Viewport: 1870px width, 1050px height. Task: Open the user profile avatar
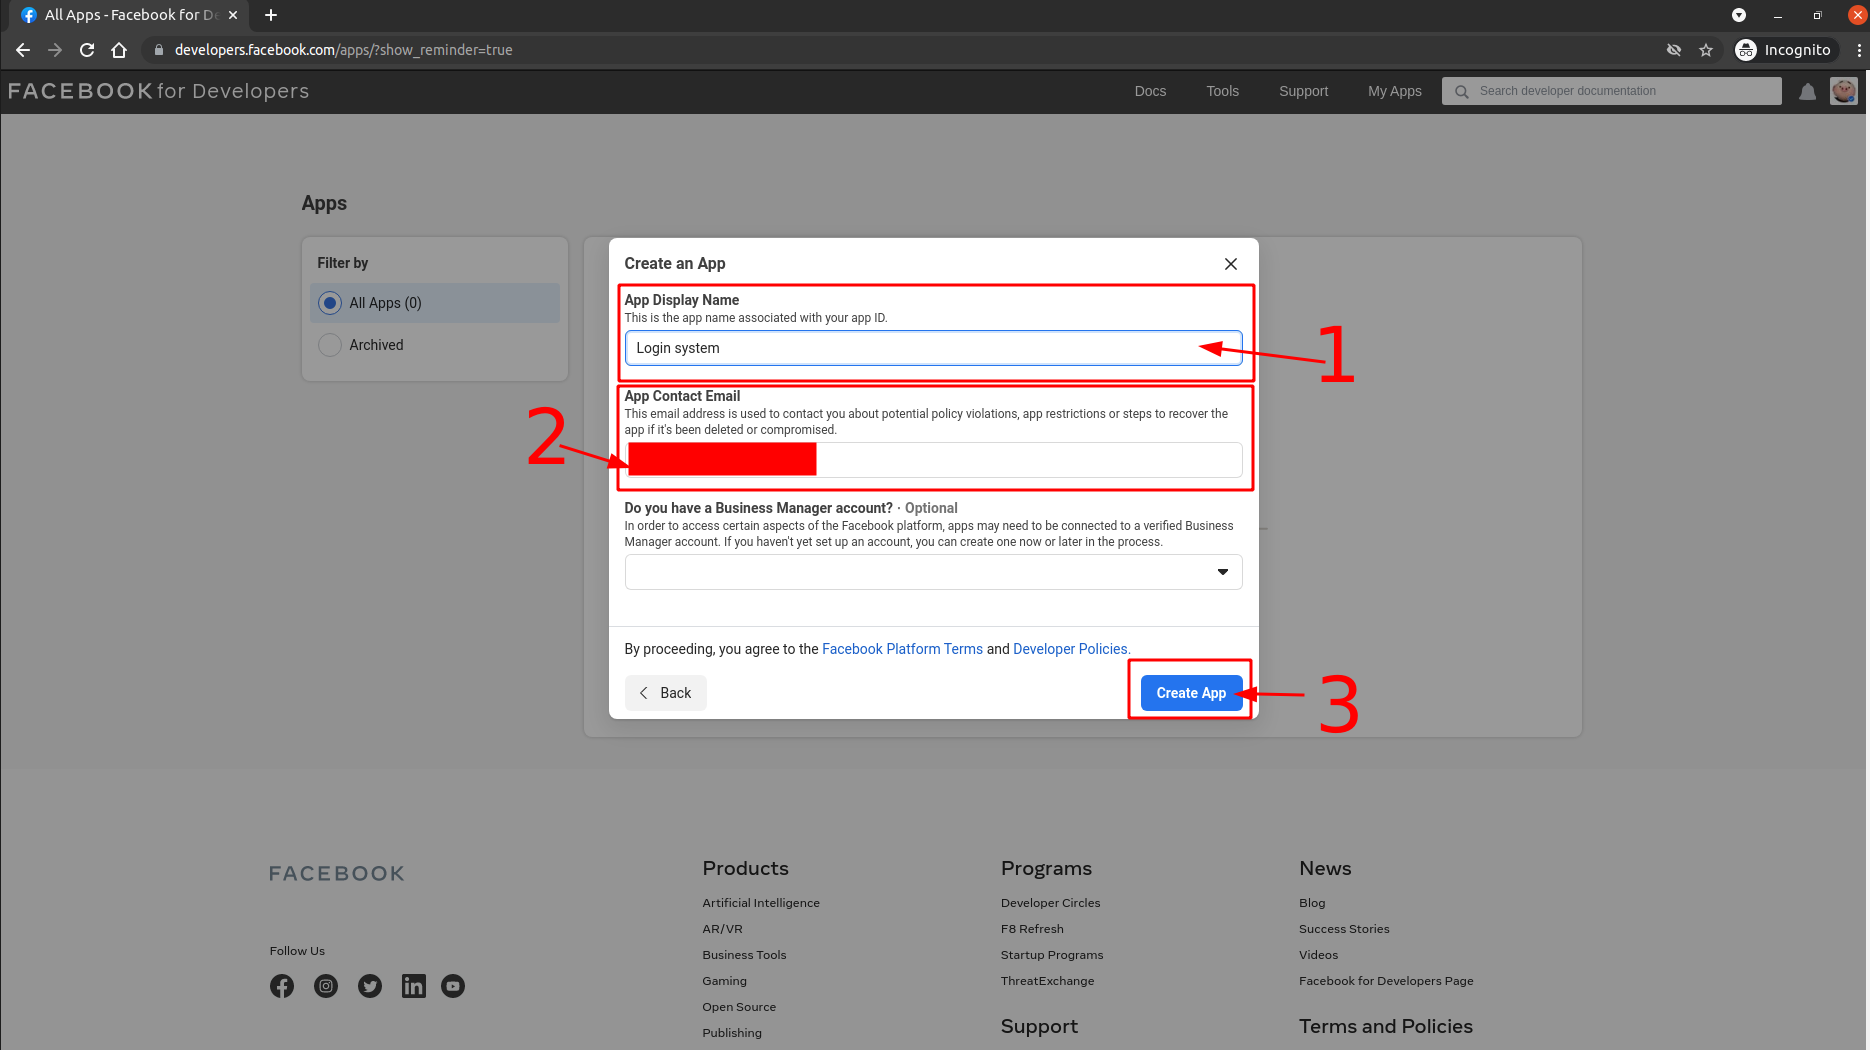[x=1843, y=91]
